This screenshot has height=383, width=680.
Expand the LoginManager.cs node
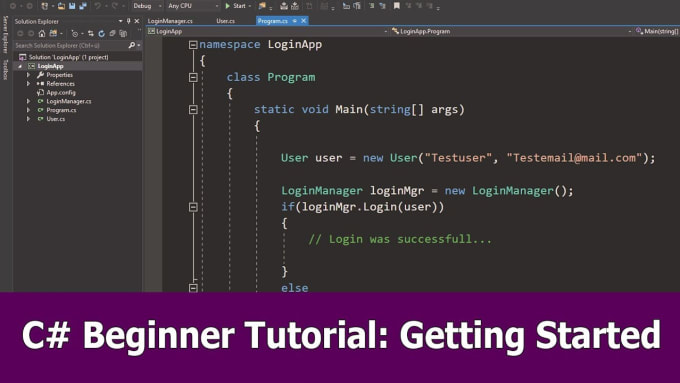coord(29,101)
